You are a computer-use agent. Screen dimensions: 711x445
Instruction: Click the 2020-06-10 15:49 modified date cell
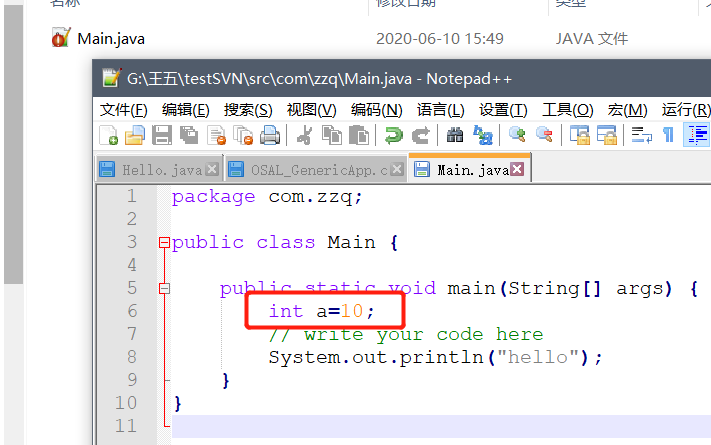click(x=440, y=39)
